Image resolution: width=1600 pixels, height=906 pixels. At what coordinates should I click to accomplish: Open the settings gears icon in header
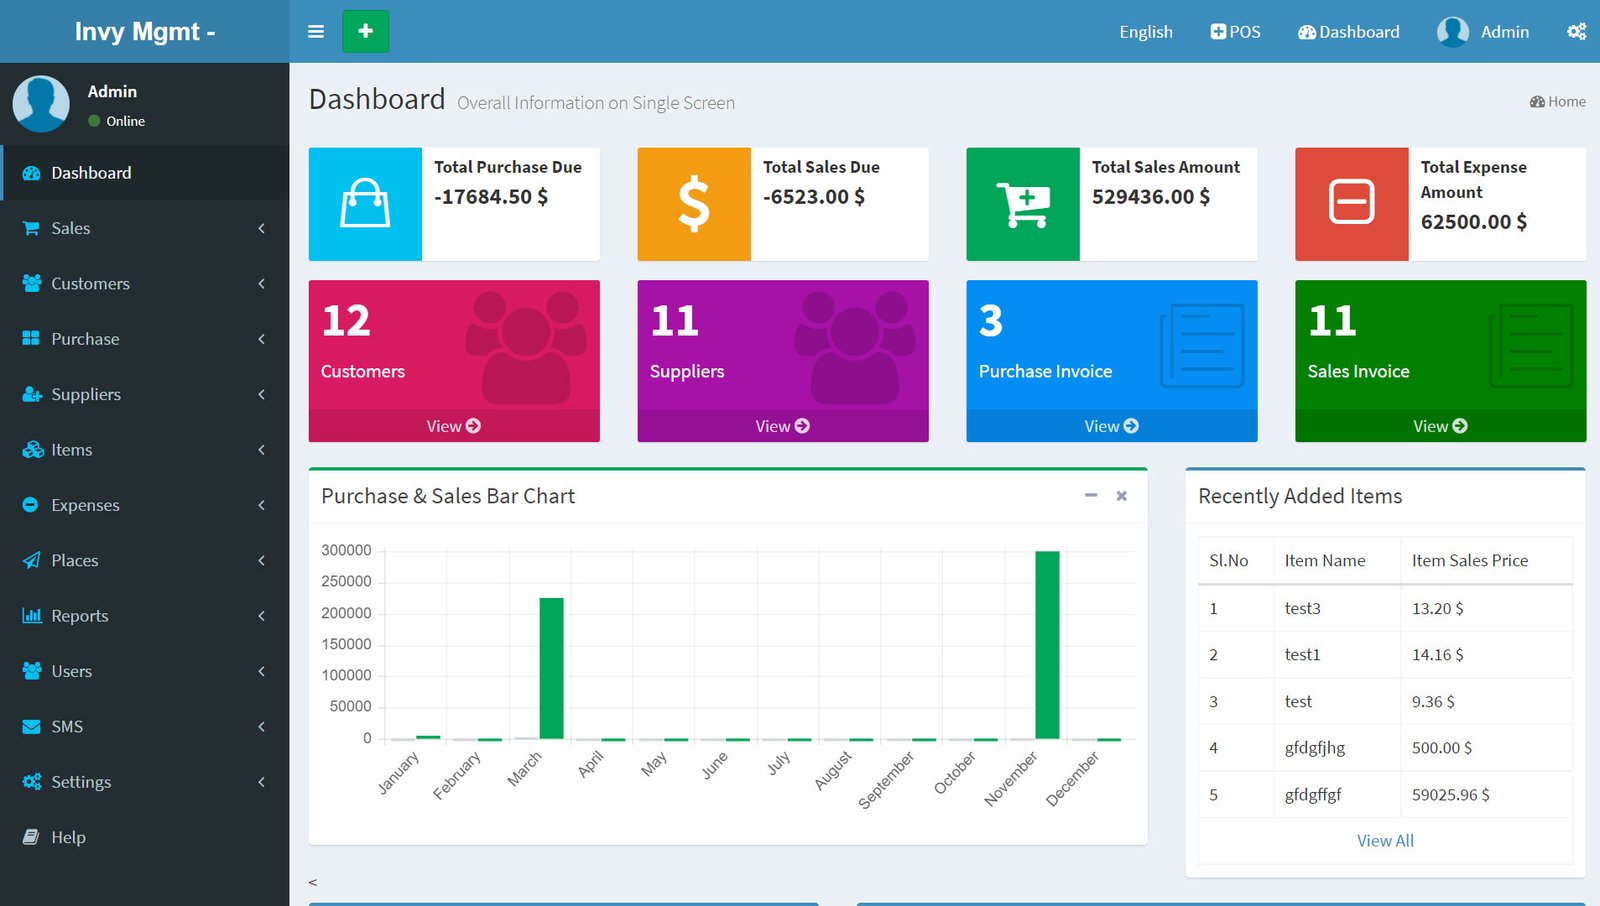click(x=1576, y=32)
